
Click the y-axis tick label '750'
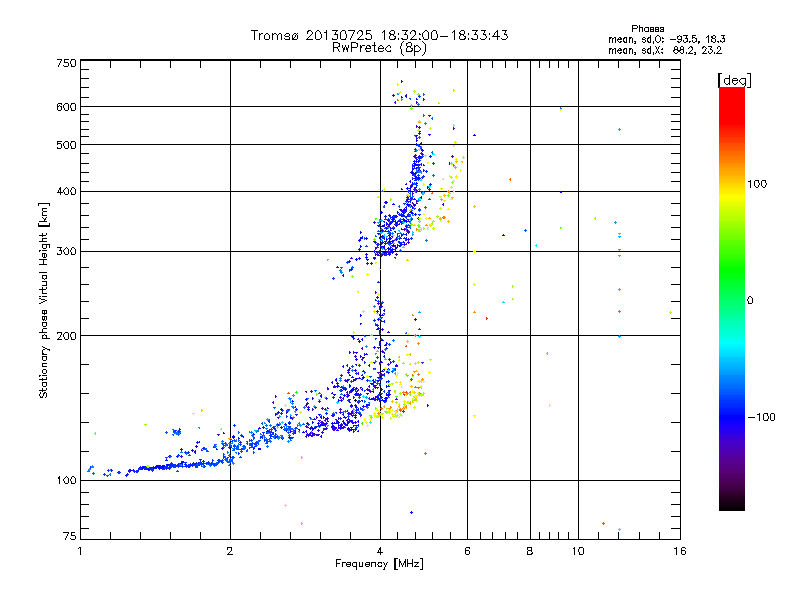pos(66,63)
